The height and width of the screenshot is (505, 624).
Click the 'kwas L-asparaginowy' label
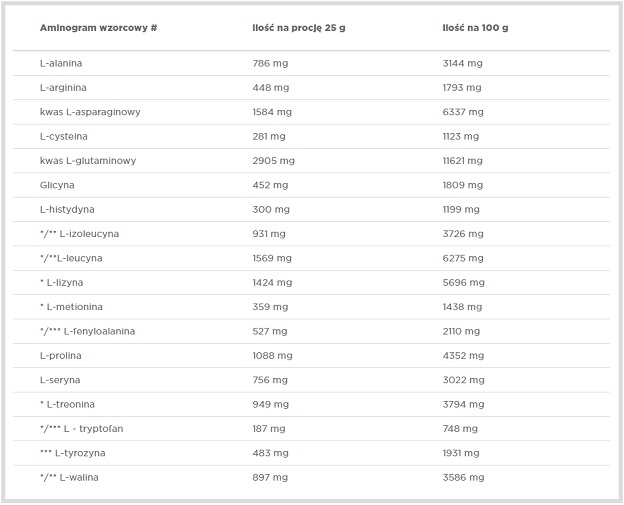pos(90,112)
